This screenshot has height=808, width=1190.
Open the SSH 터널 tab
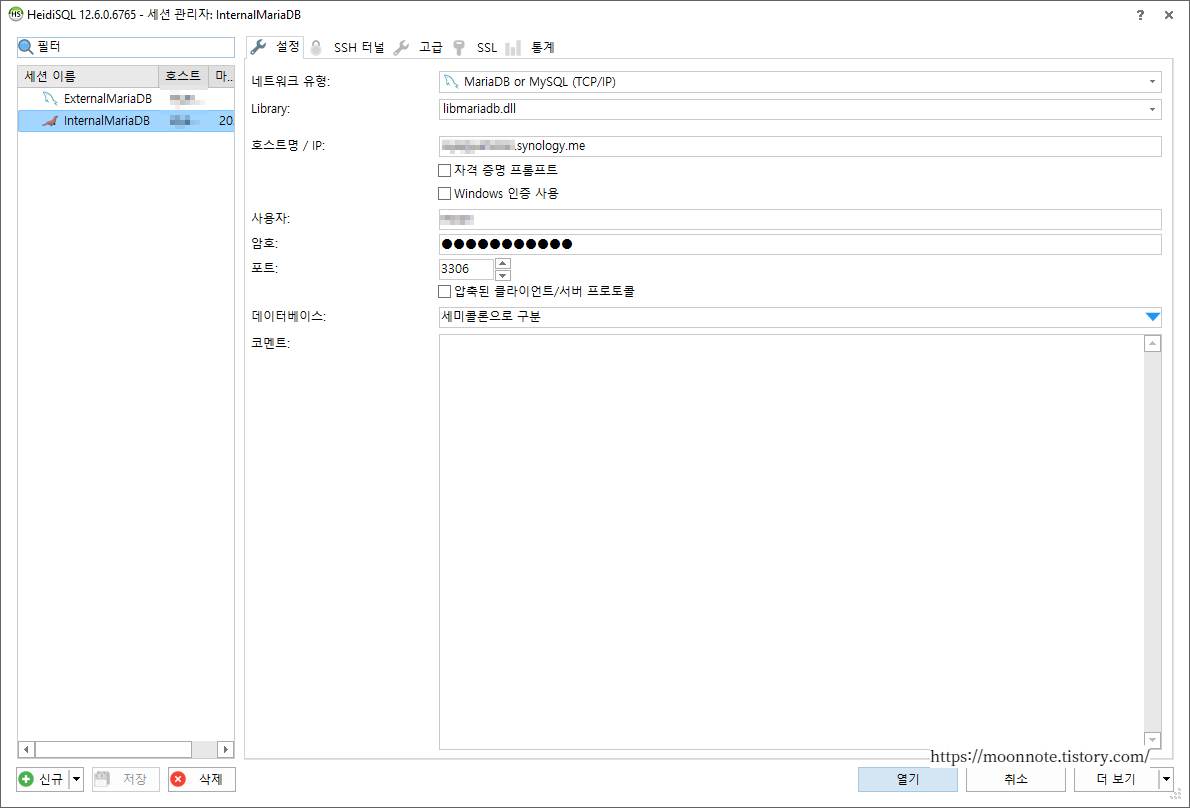point(349,48)
